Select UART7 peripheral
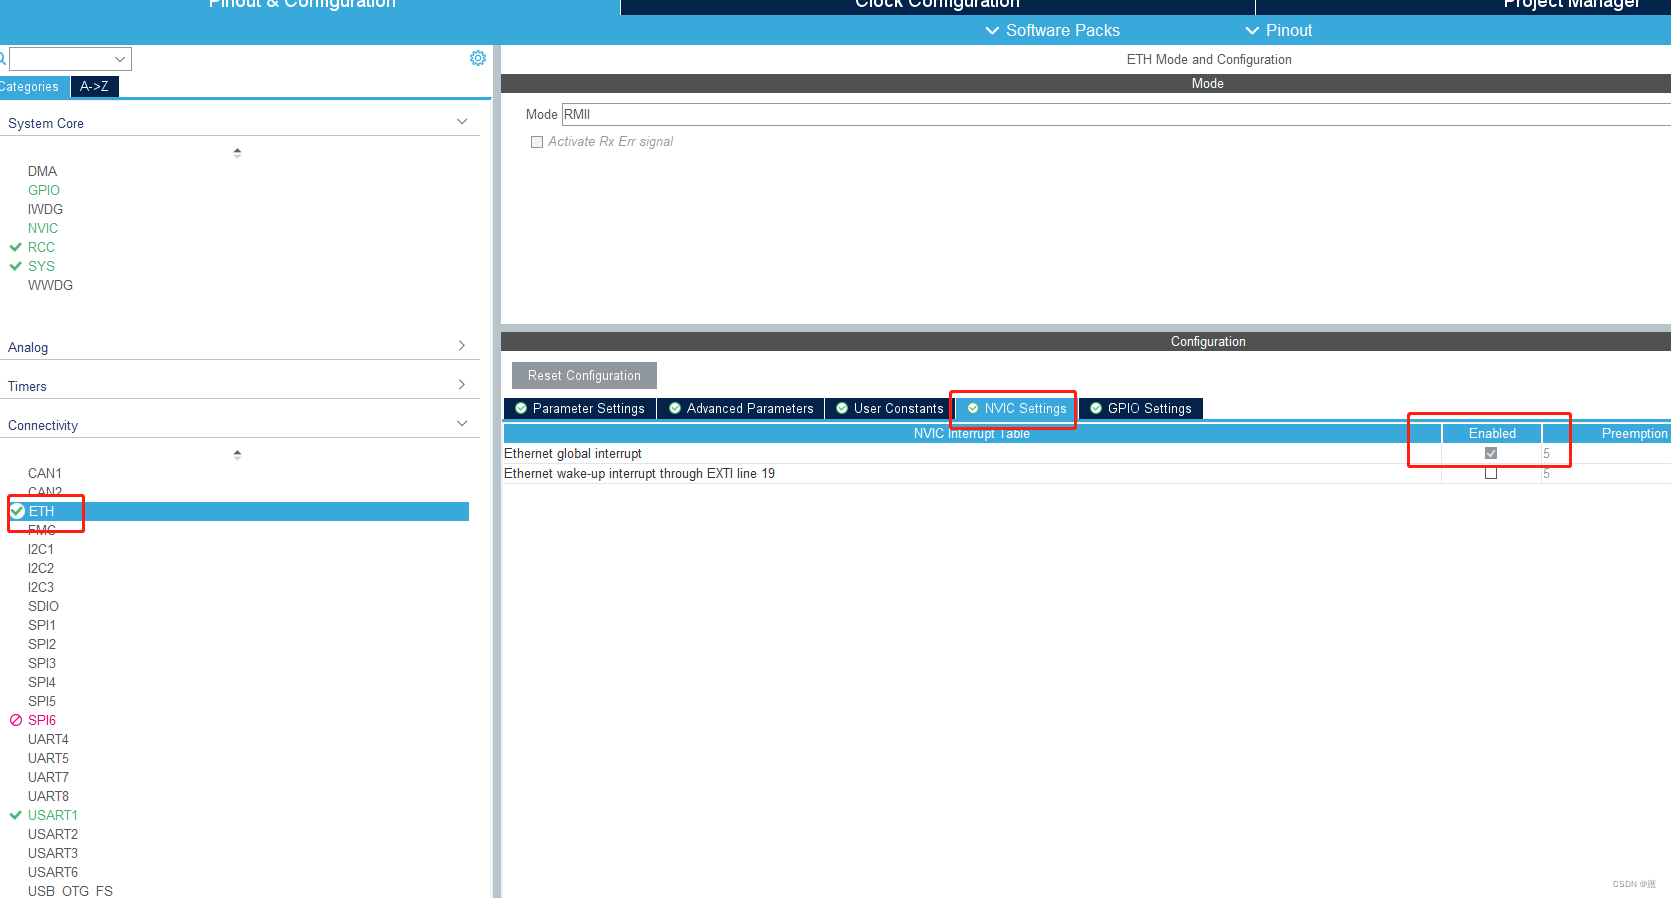 pyautogui.click(x=48, y=777)
